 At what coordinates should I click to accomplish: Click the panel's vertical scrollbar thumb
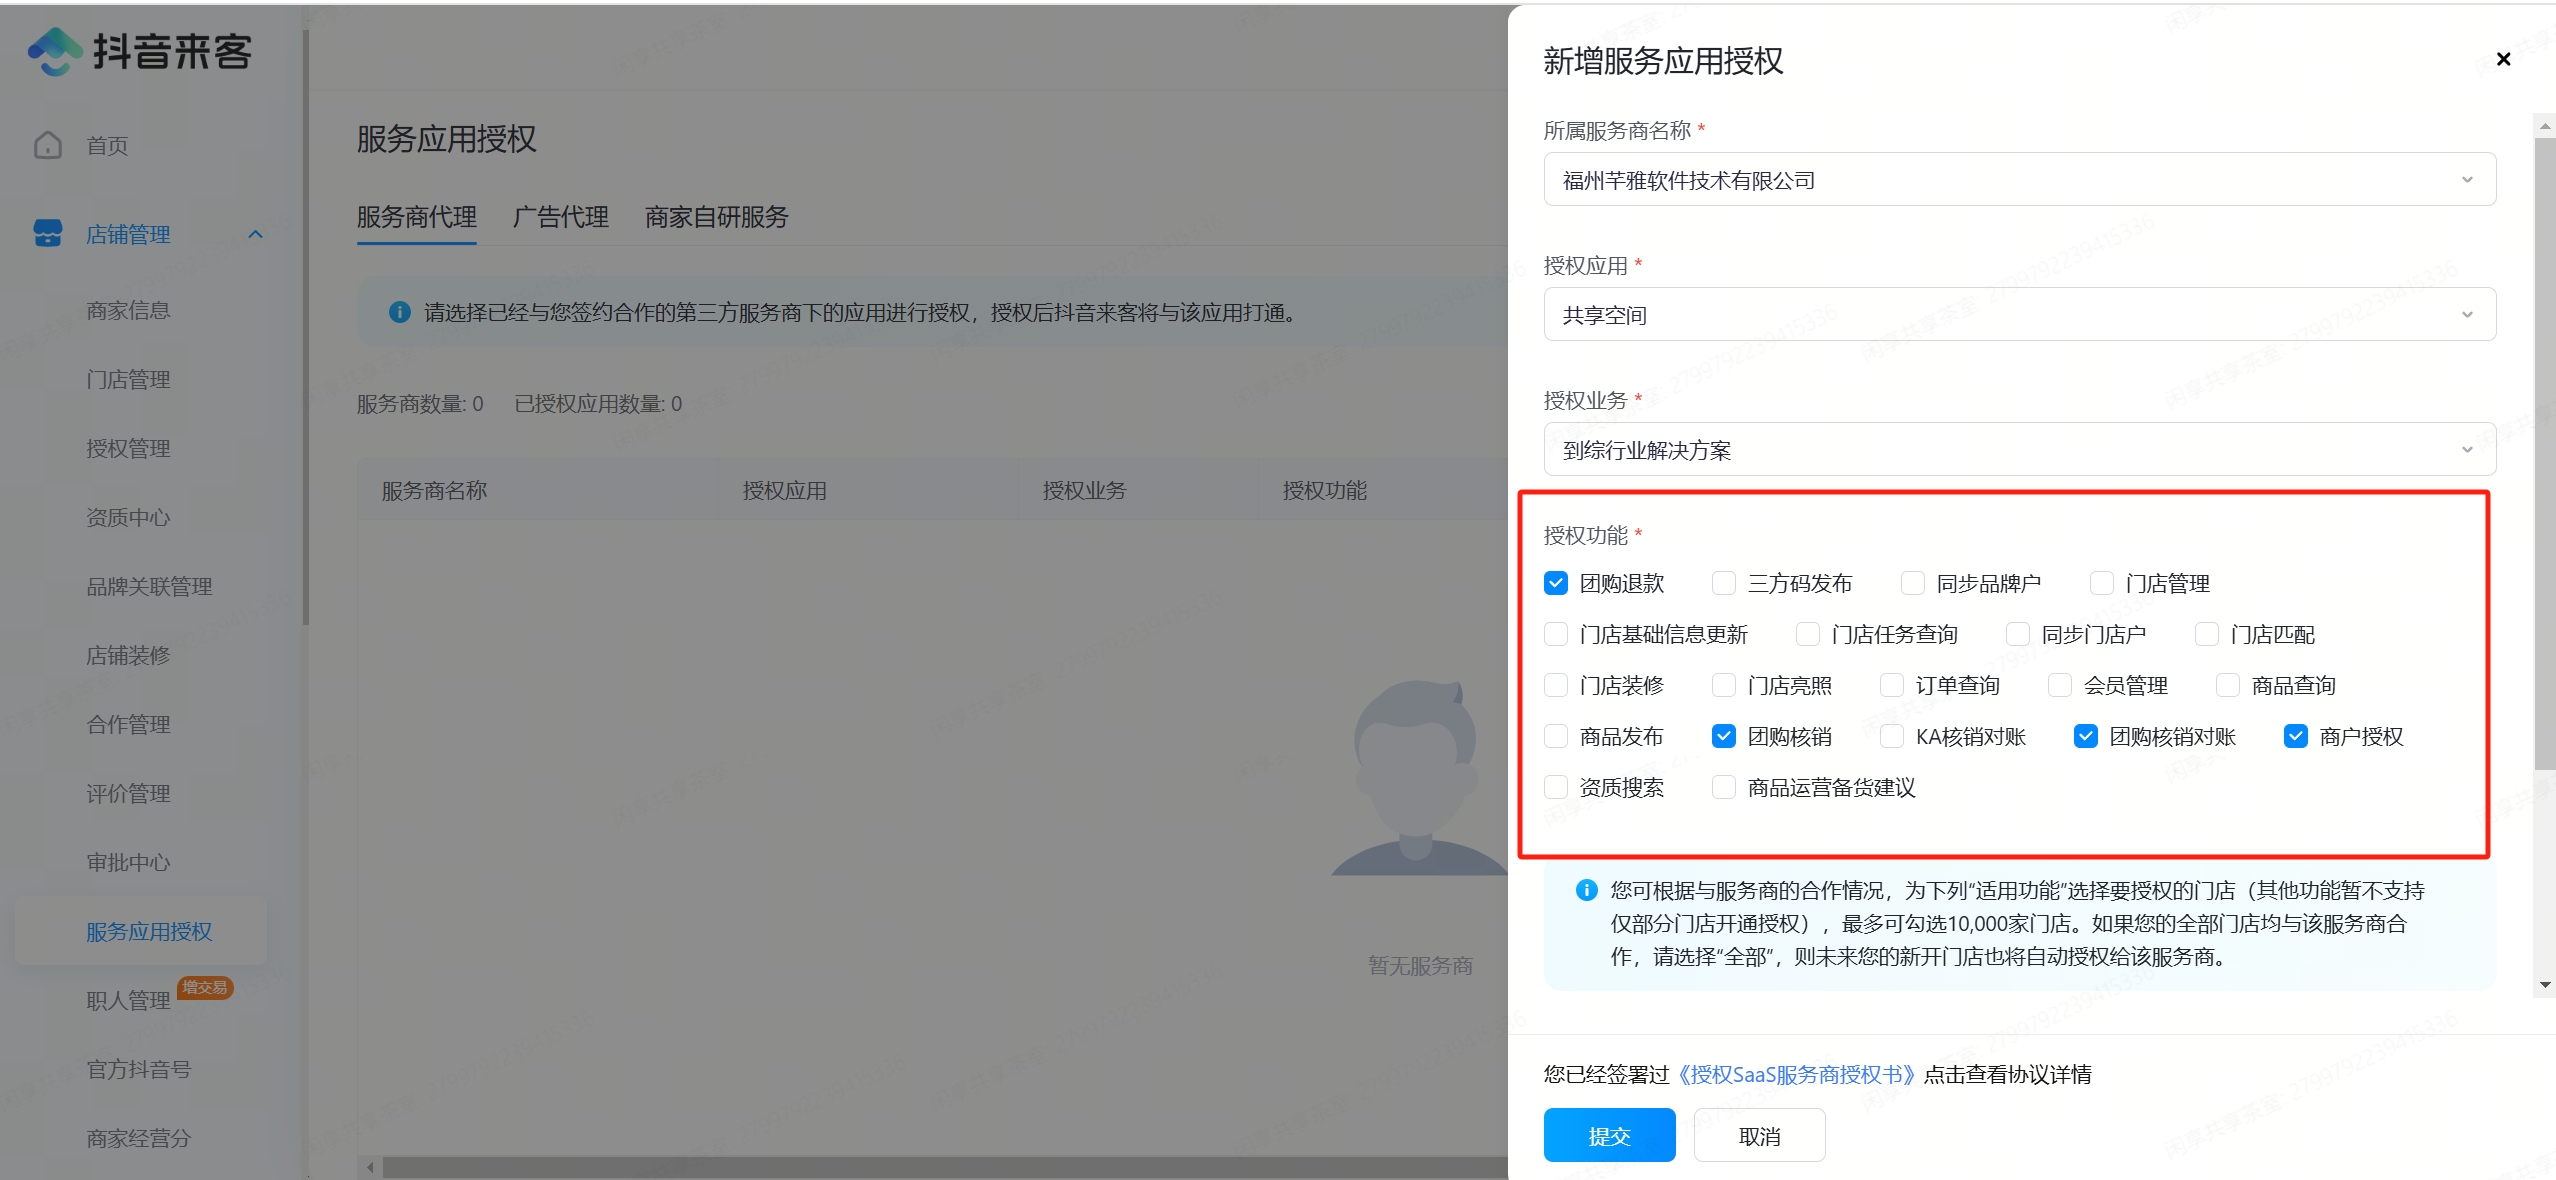click(2545, 453)
